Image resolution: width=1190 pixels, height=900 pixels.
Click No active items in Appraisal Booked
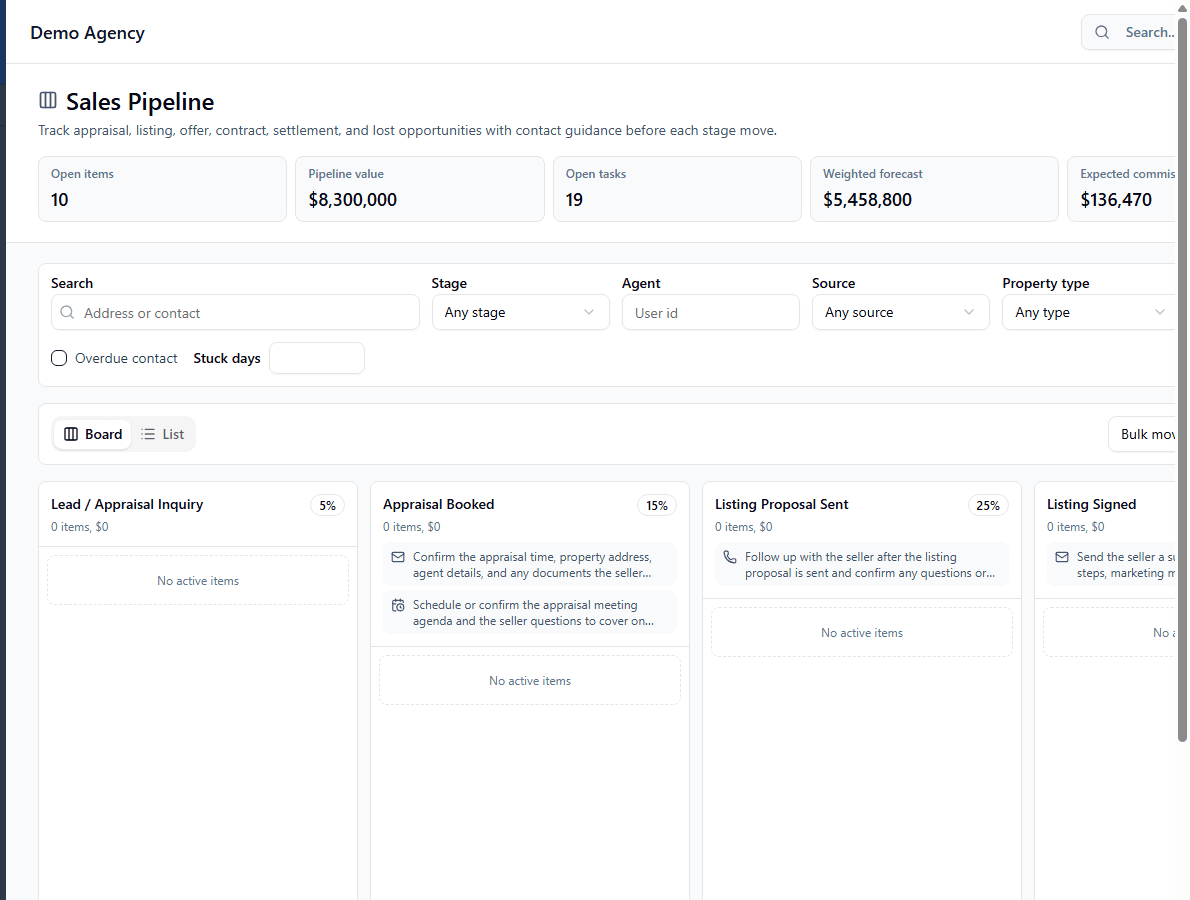click(530, 681)
